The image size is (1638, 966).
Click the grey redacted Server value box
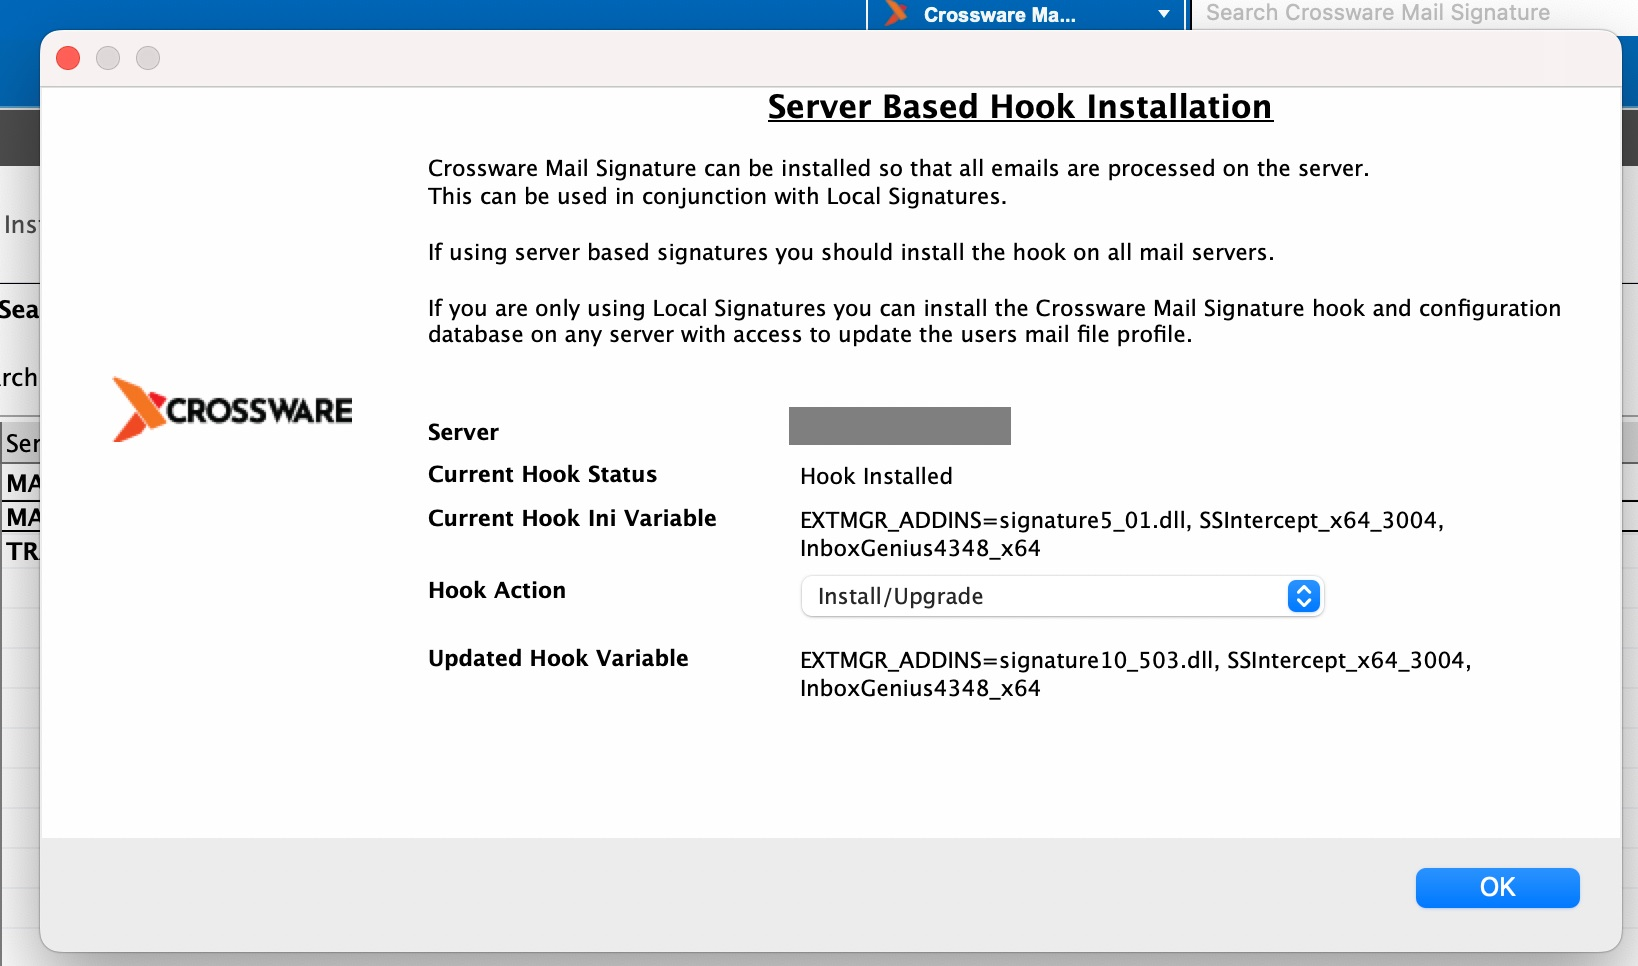pos(899,426)
